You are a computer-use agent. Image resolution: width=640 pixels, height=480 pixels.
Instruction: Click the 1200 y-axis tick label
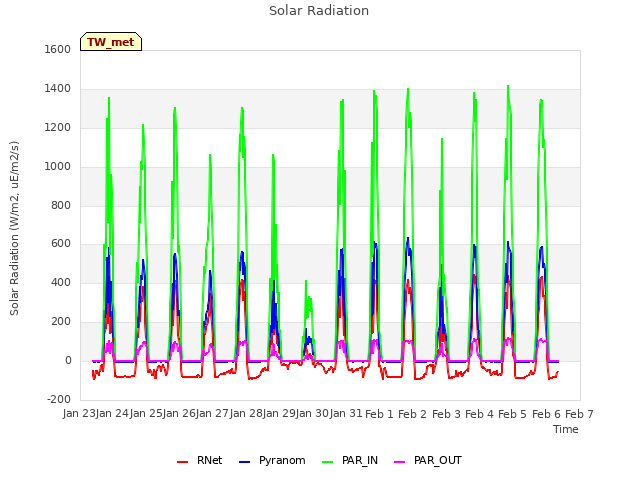pyautogui.click(x=58, y=128)
